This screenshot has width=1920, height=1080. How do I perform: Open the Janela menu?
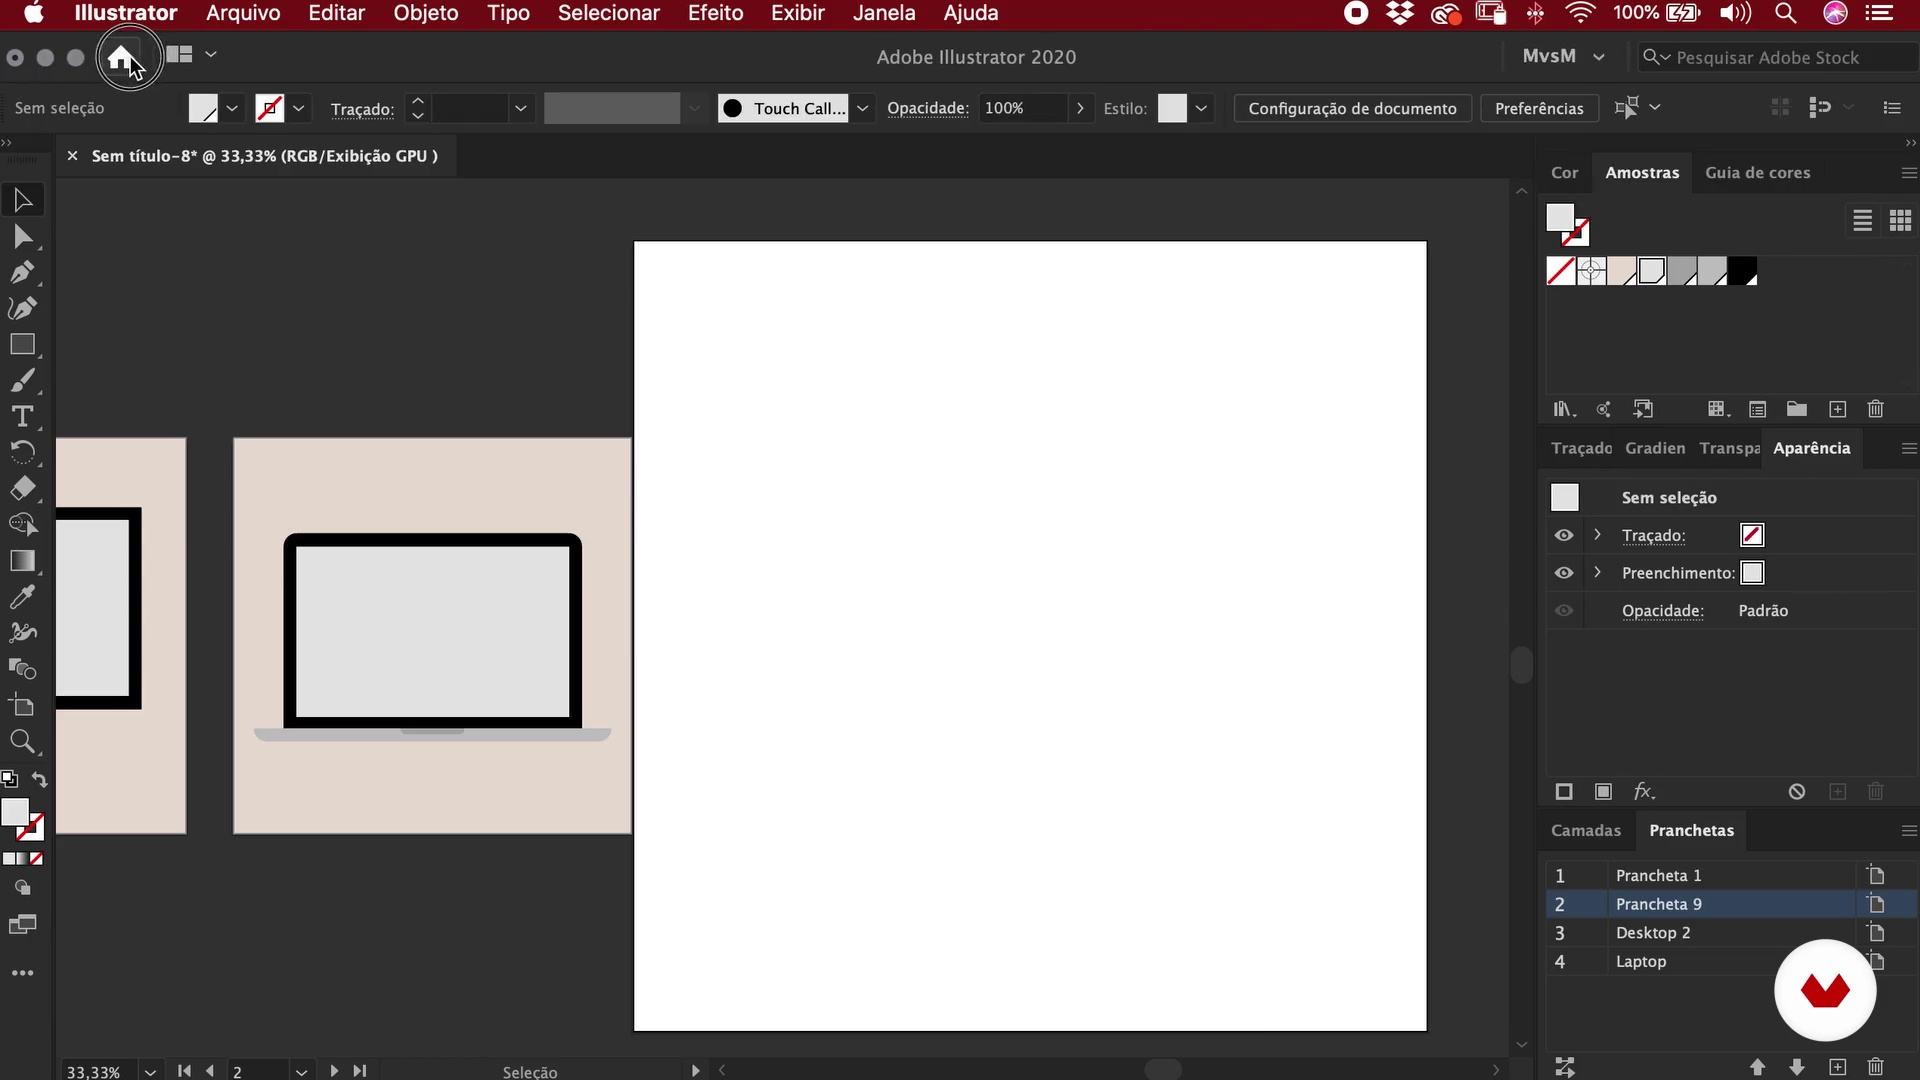tap(884, 13)
